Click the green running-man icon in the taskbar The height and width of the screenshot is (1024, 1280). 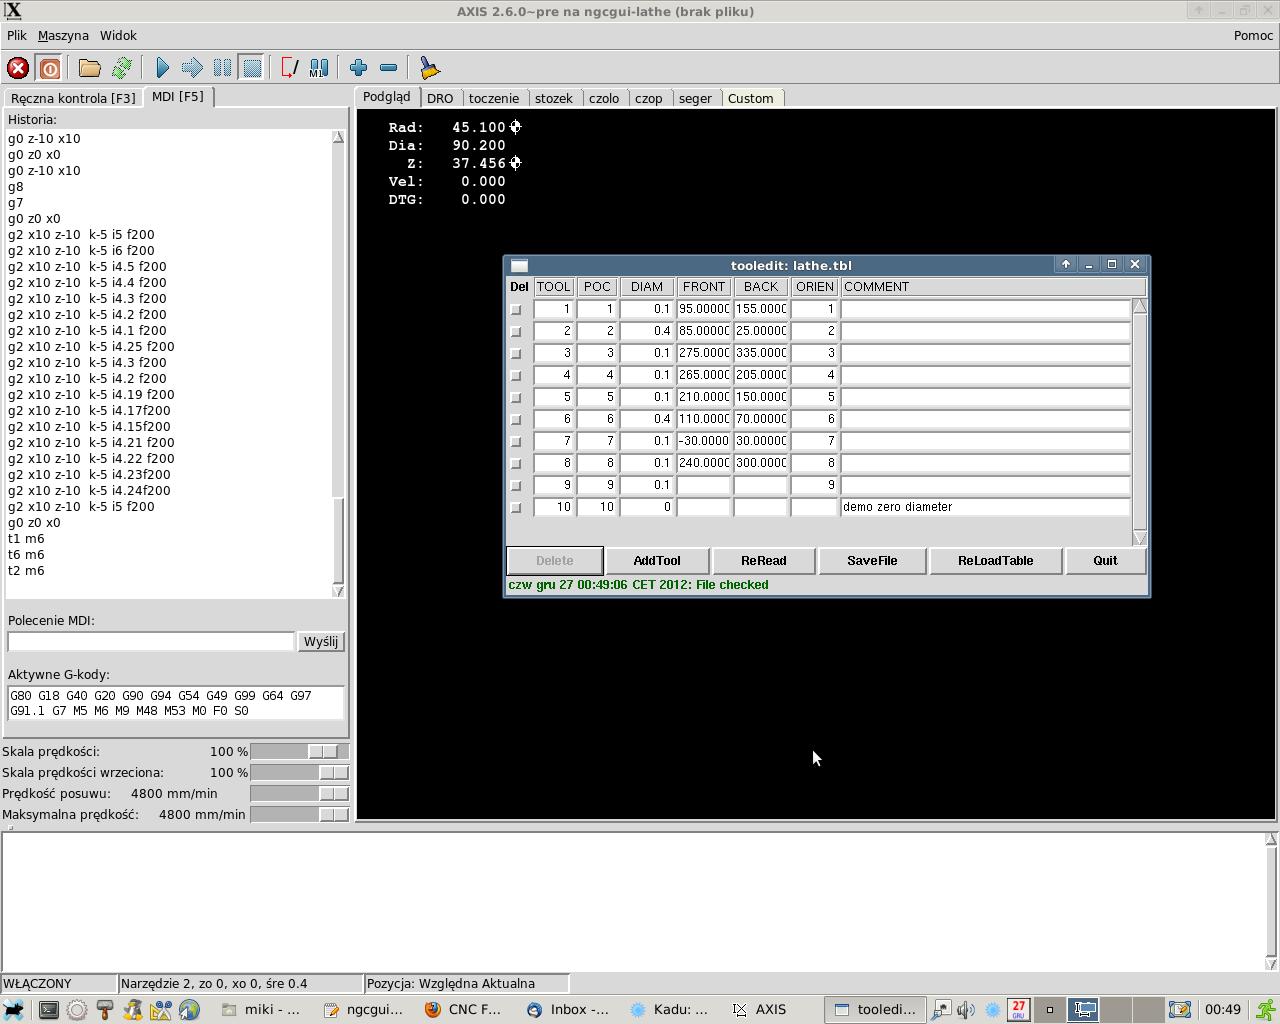tap(1266, 1010)
